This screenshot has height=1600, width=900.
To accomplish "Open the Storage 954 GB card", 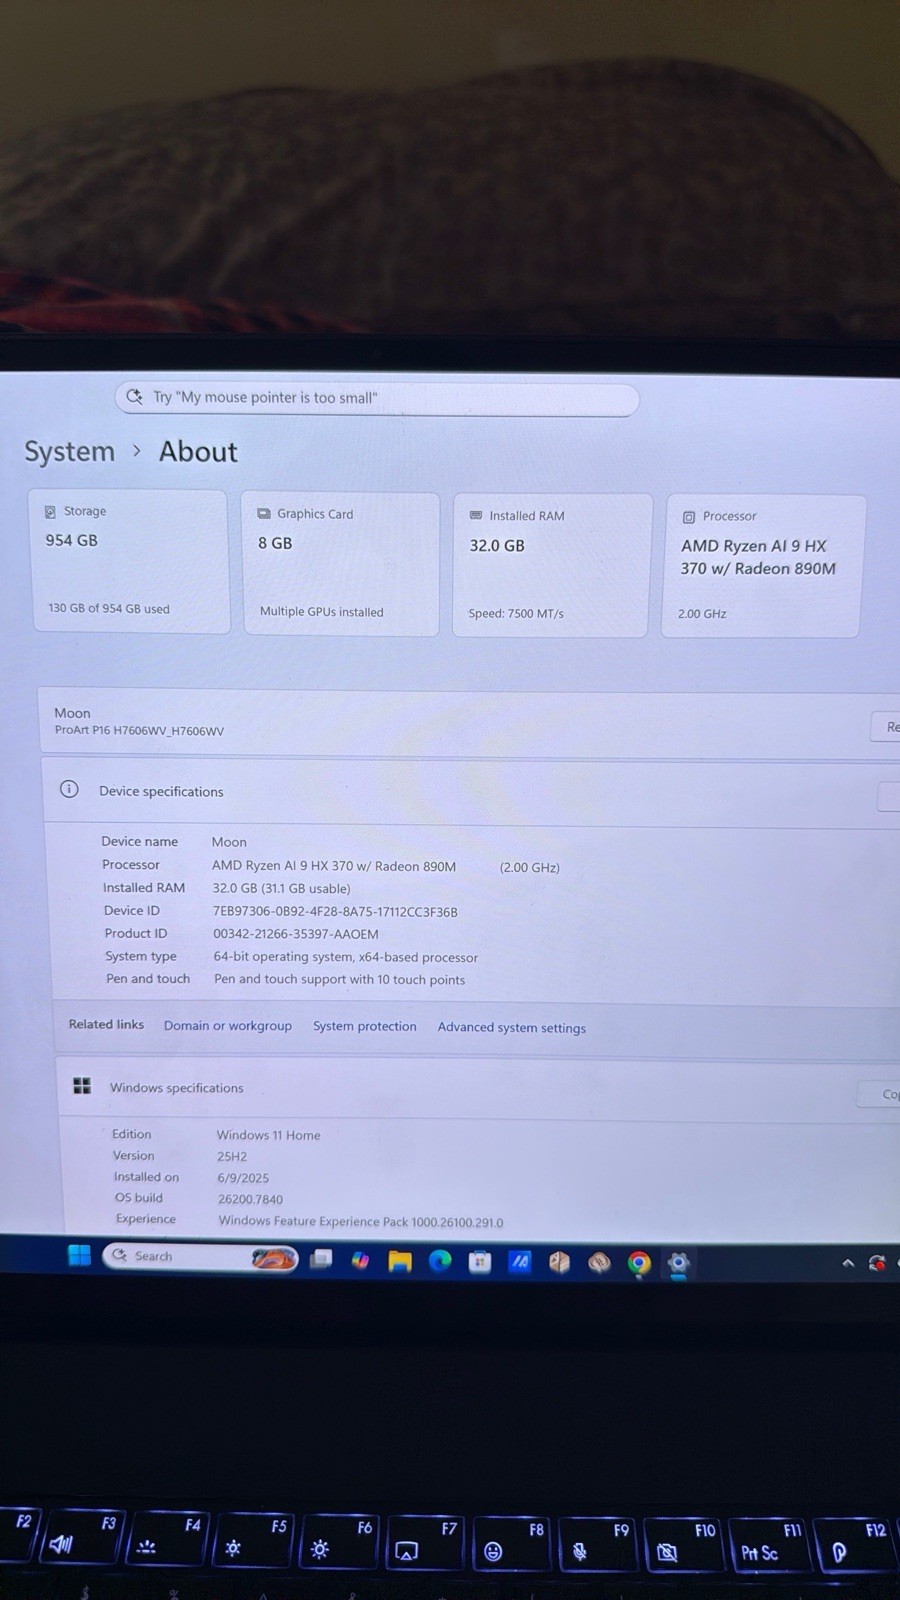I will point(131,560).
